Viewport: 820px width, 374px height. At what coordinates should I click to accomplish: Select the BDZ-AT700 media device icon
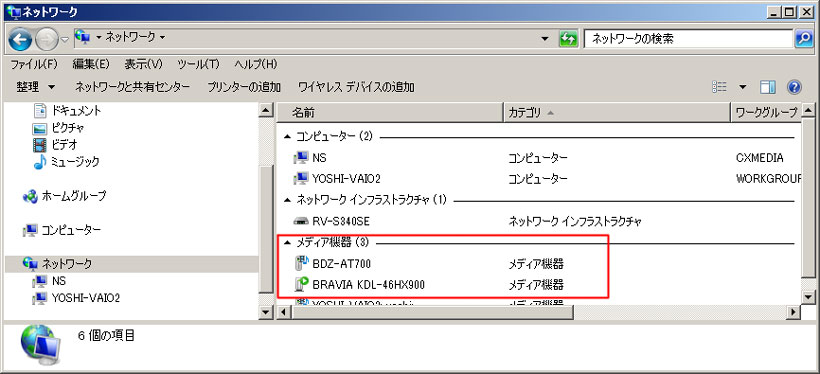pyautogui.click(x=302, y=264)
